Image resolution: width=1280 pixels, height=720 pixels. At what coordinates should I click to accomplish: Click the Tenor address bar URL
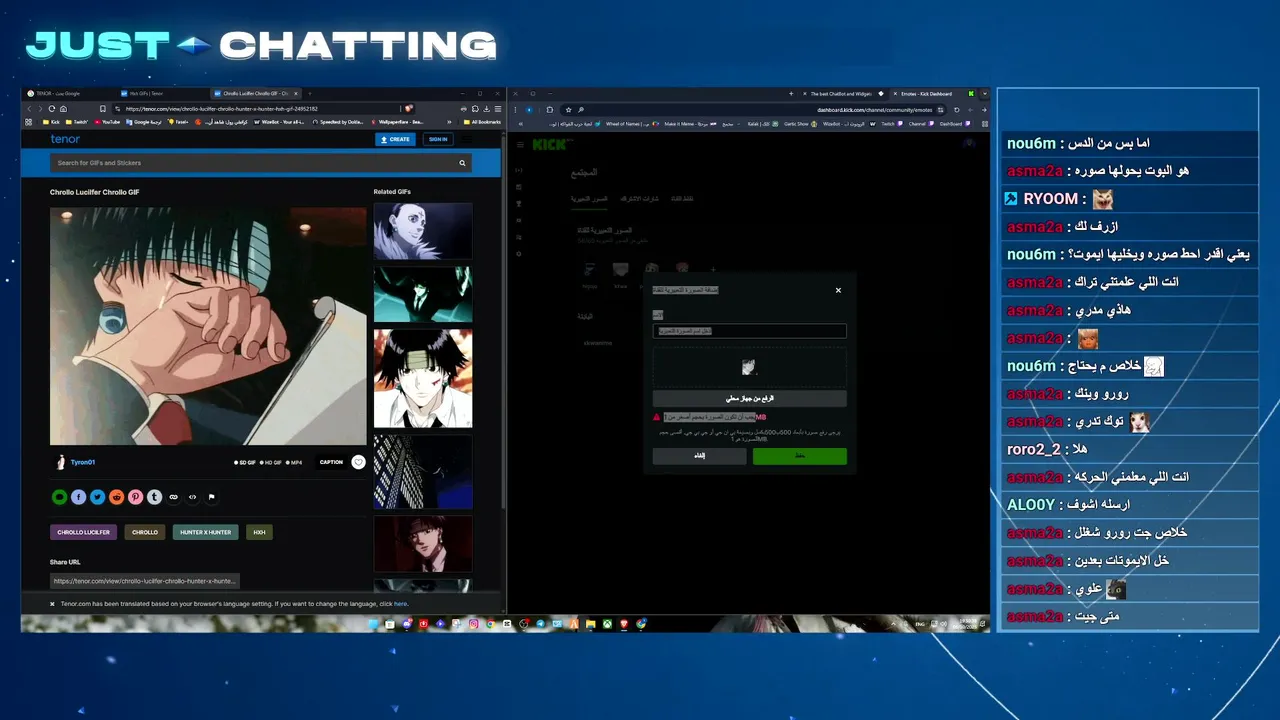pos(222,109)
